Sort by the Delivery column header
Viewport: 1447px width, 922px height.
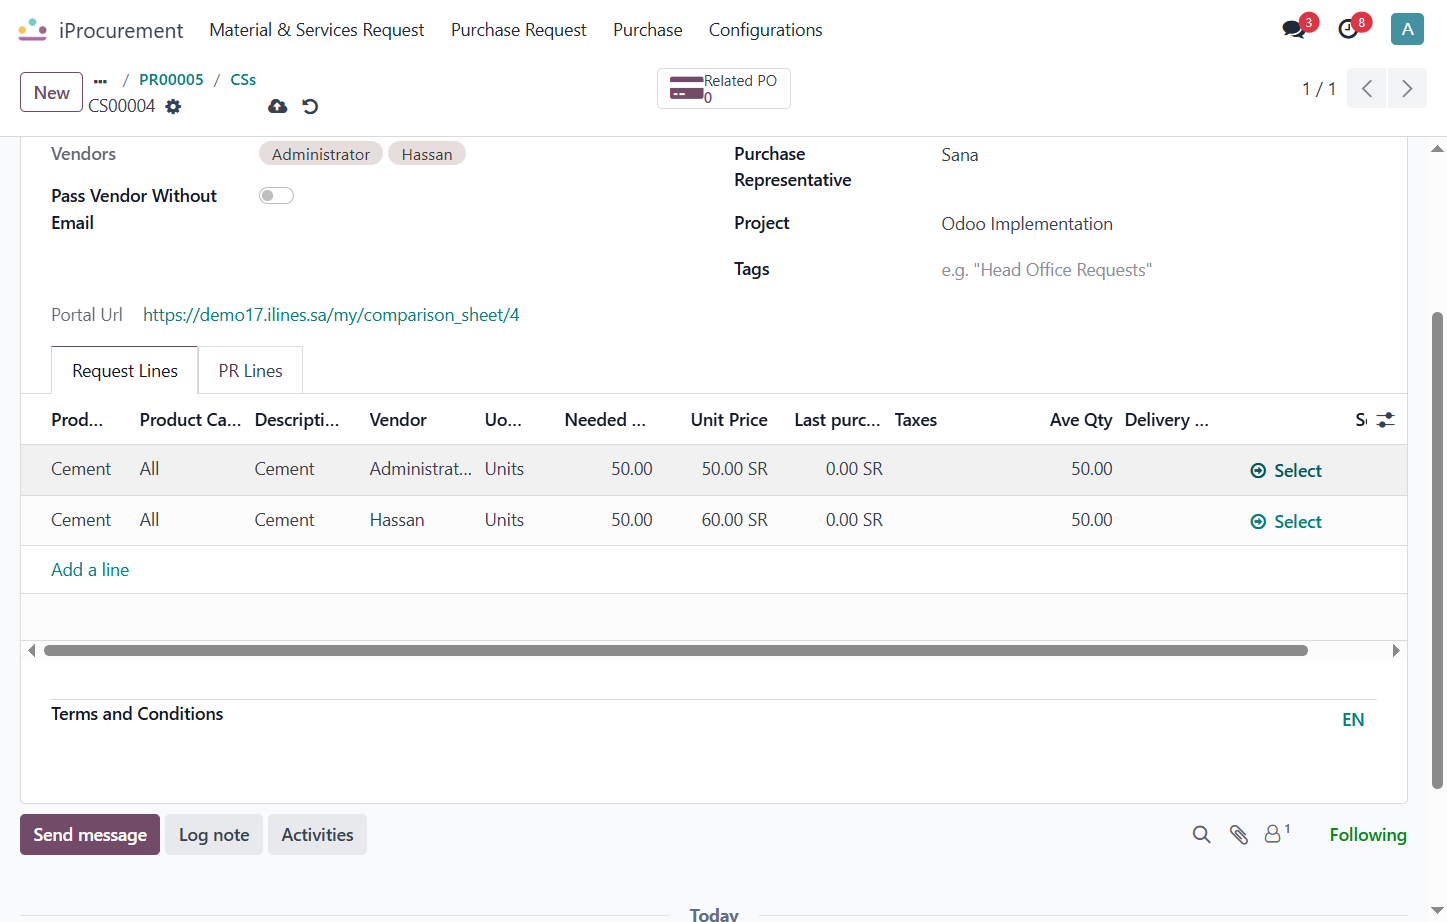1167,420
